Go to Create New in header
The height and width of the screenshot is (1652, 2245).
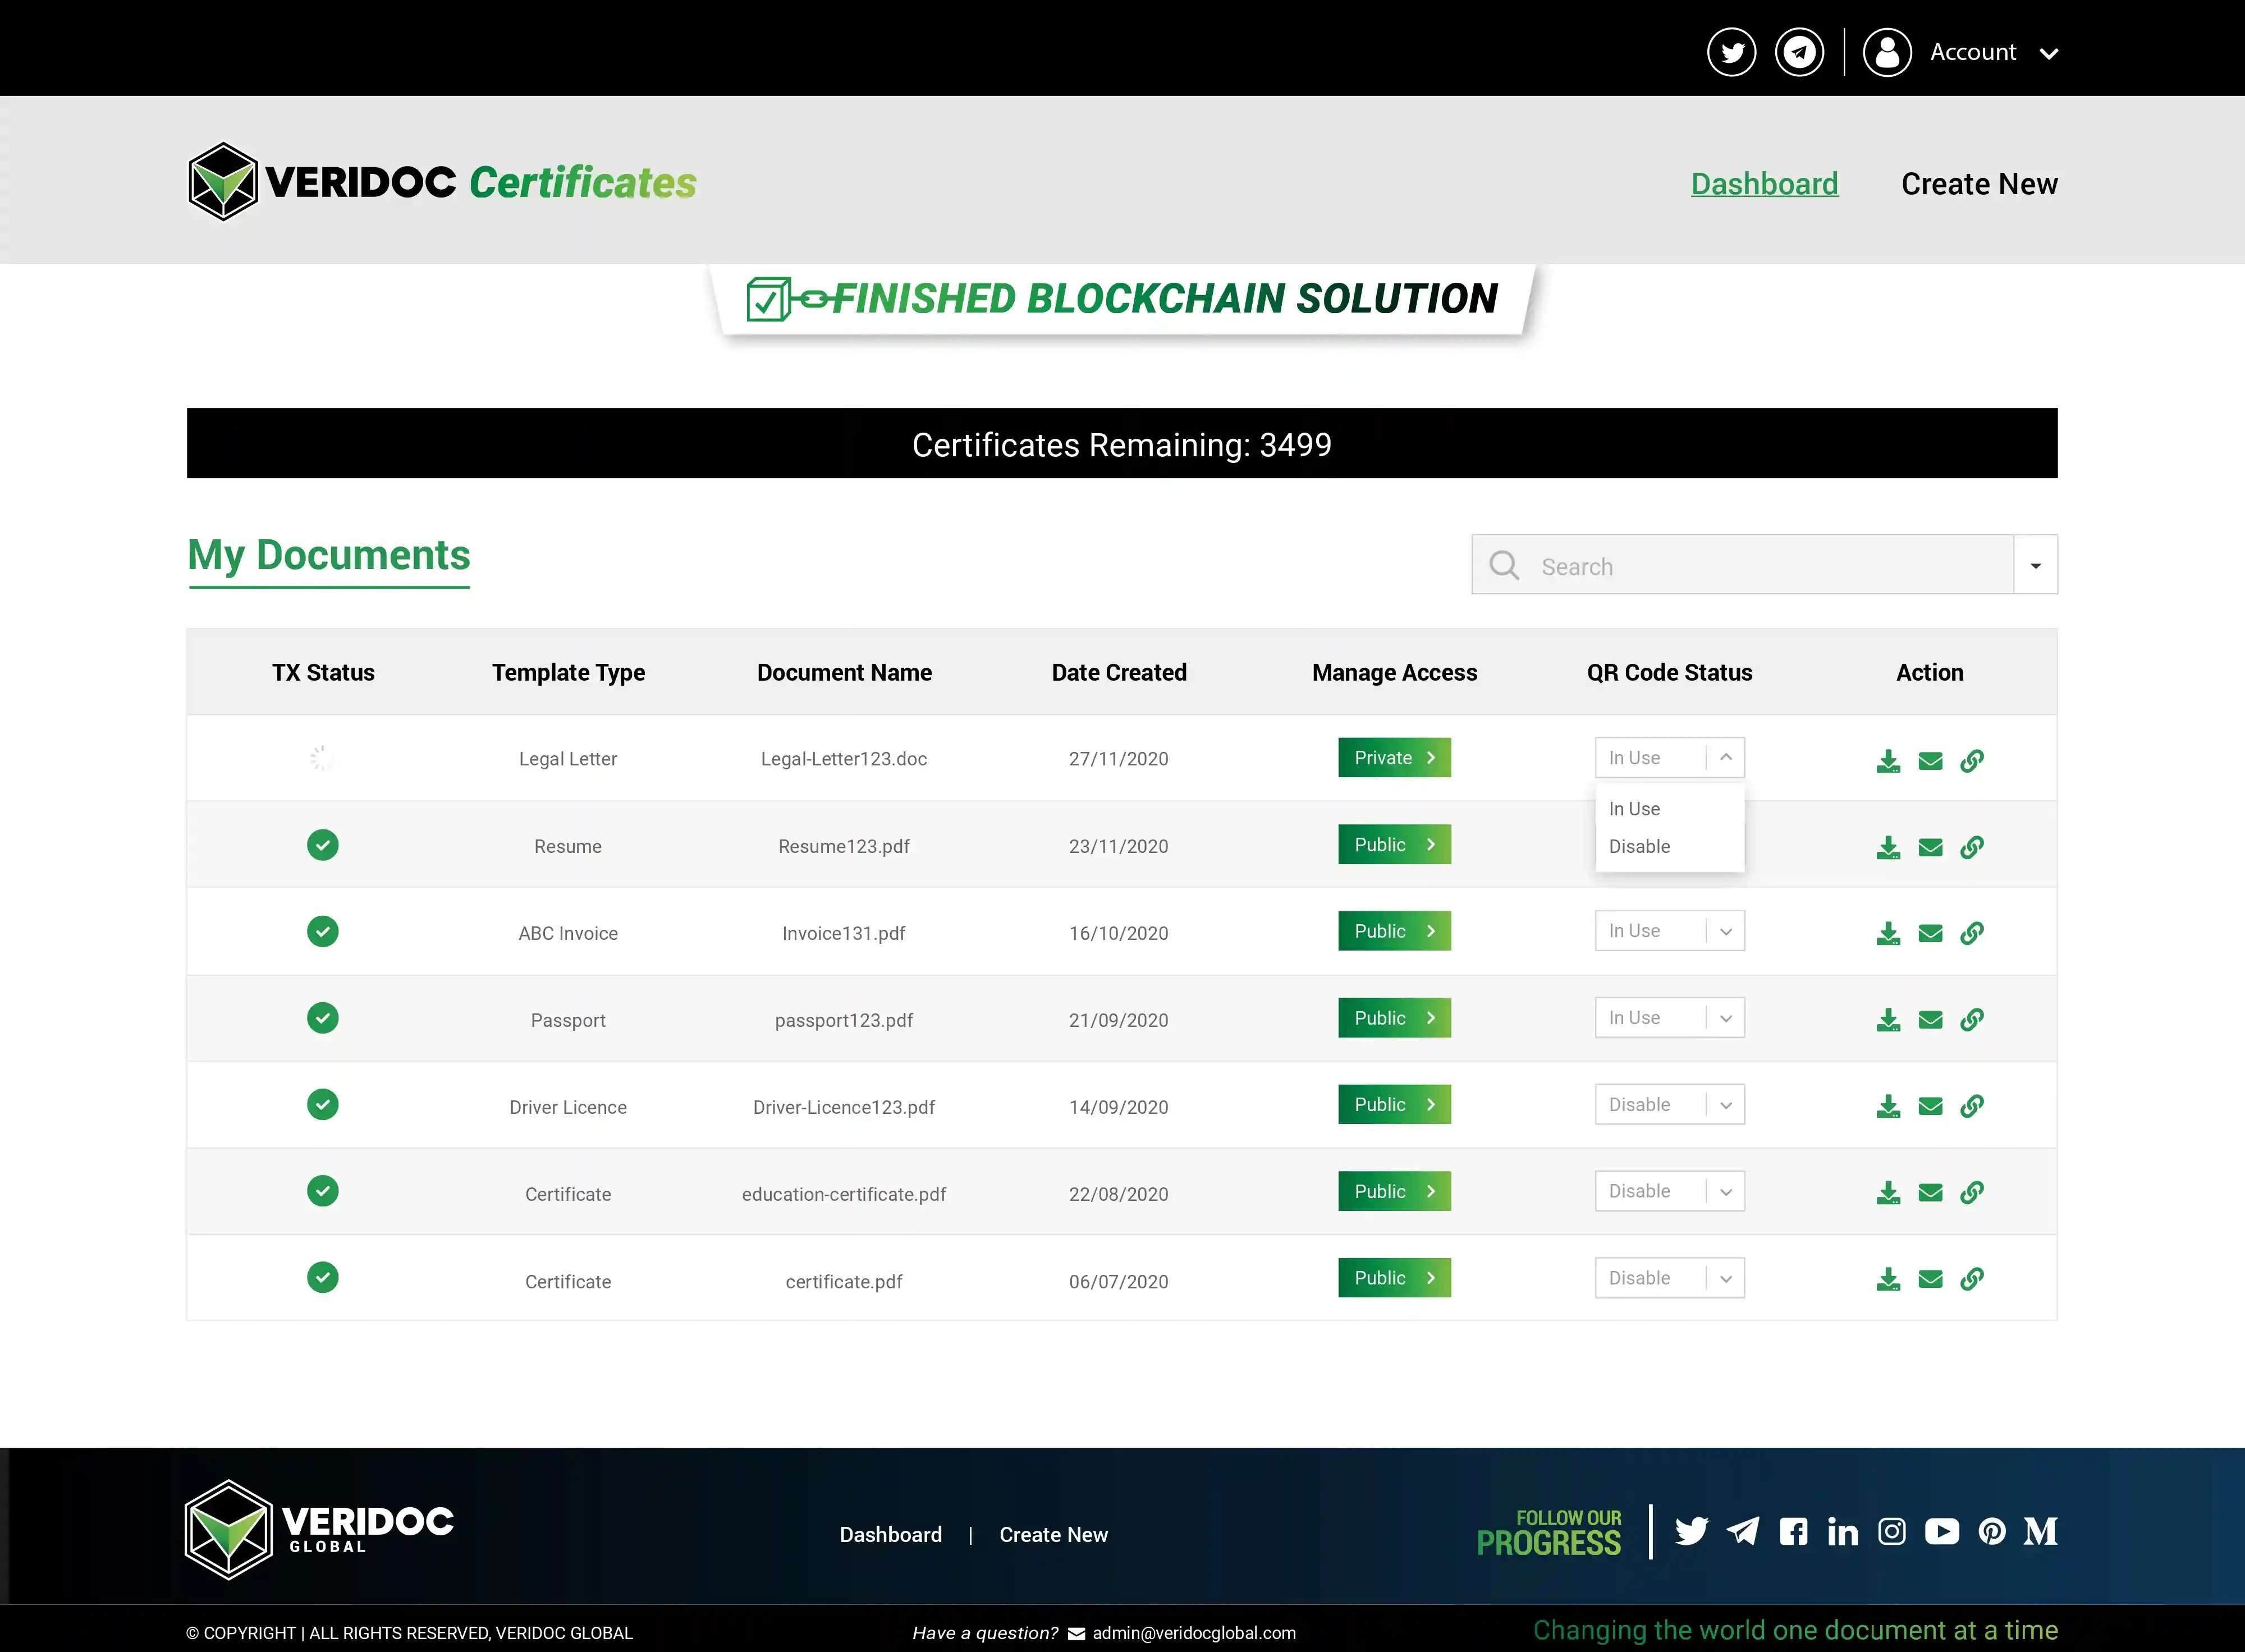point(1978,184)
